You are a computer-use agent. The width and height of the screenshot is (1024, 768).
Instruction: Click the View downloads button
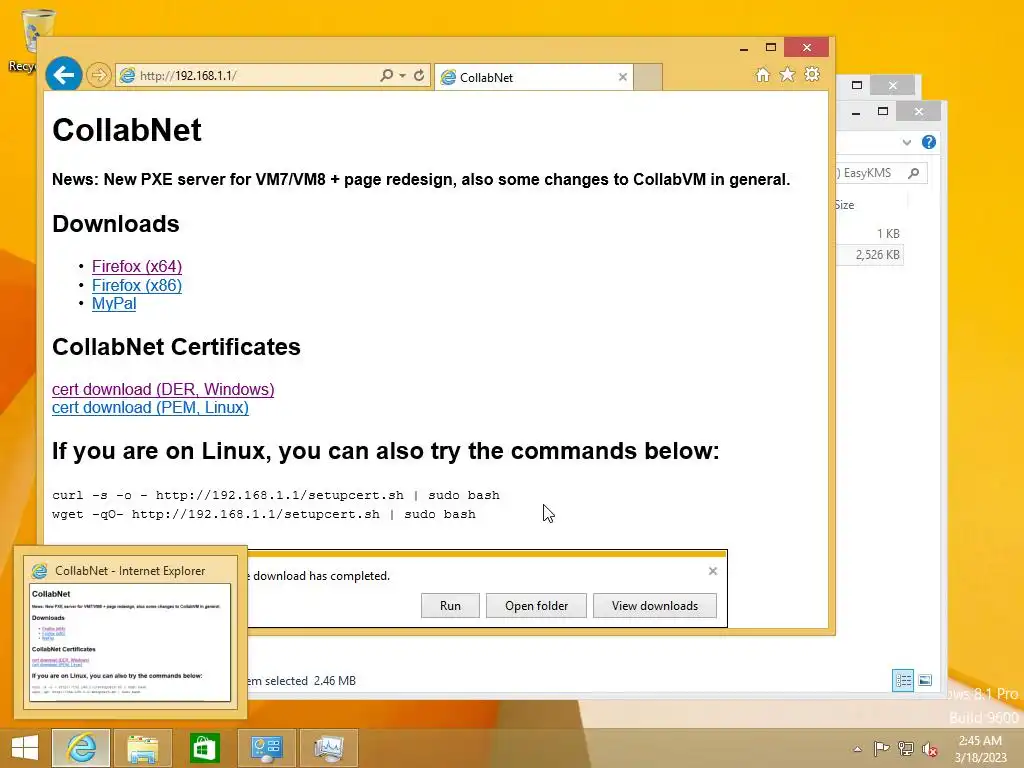654,605
